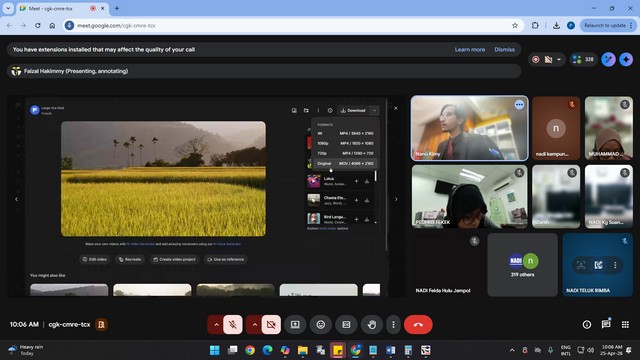Viewport: 640px width, 360px height.
Task: Leave the call with red hang-up button
Action: [418, 325]
